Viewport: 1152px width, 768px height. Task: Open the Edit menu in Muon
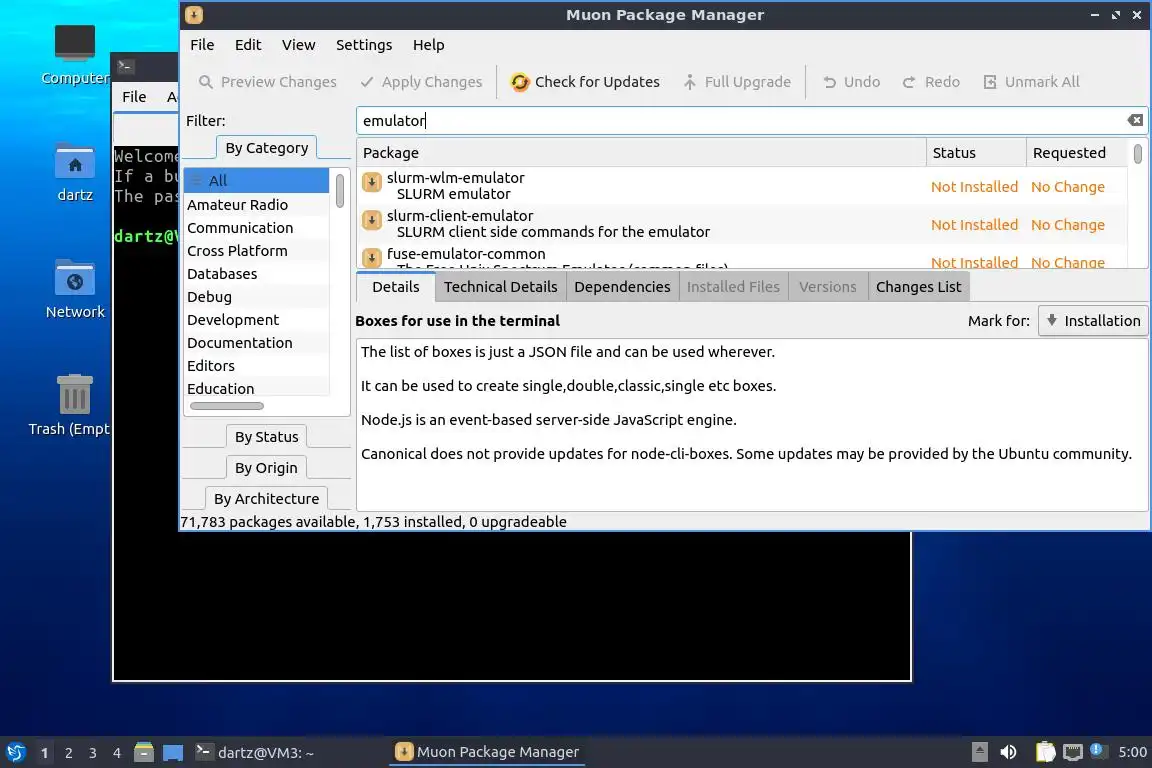click(248, 45)
